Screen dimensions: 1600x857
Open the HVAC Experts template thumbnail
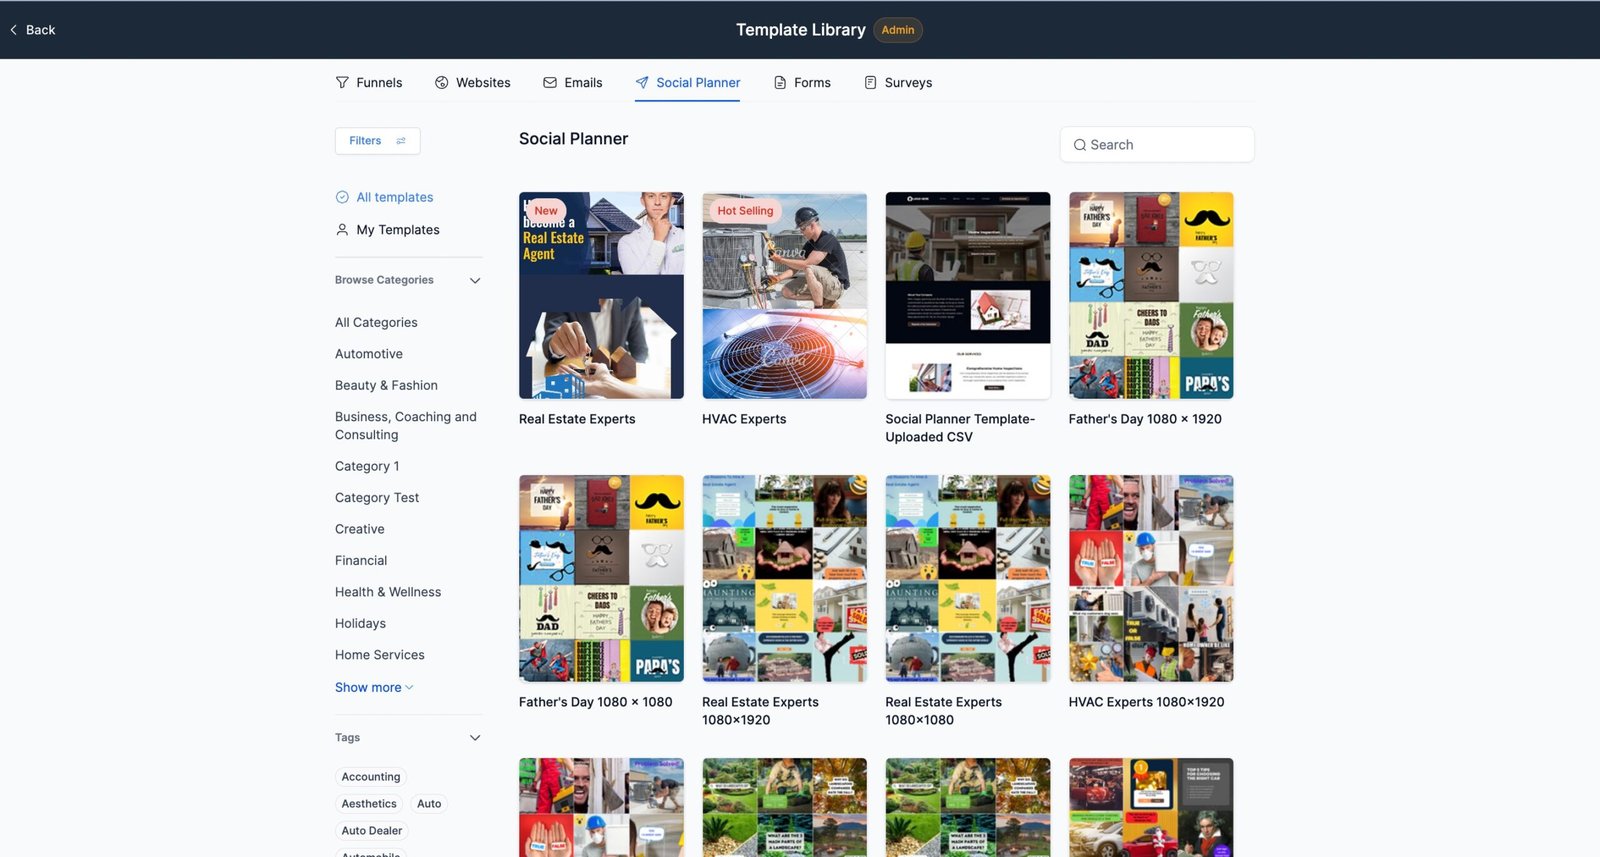coord(784,296)
